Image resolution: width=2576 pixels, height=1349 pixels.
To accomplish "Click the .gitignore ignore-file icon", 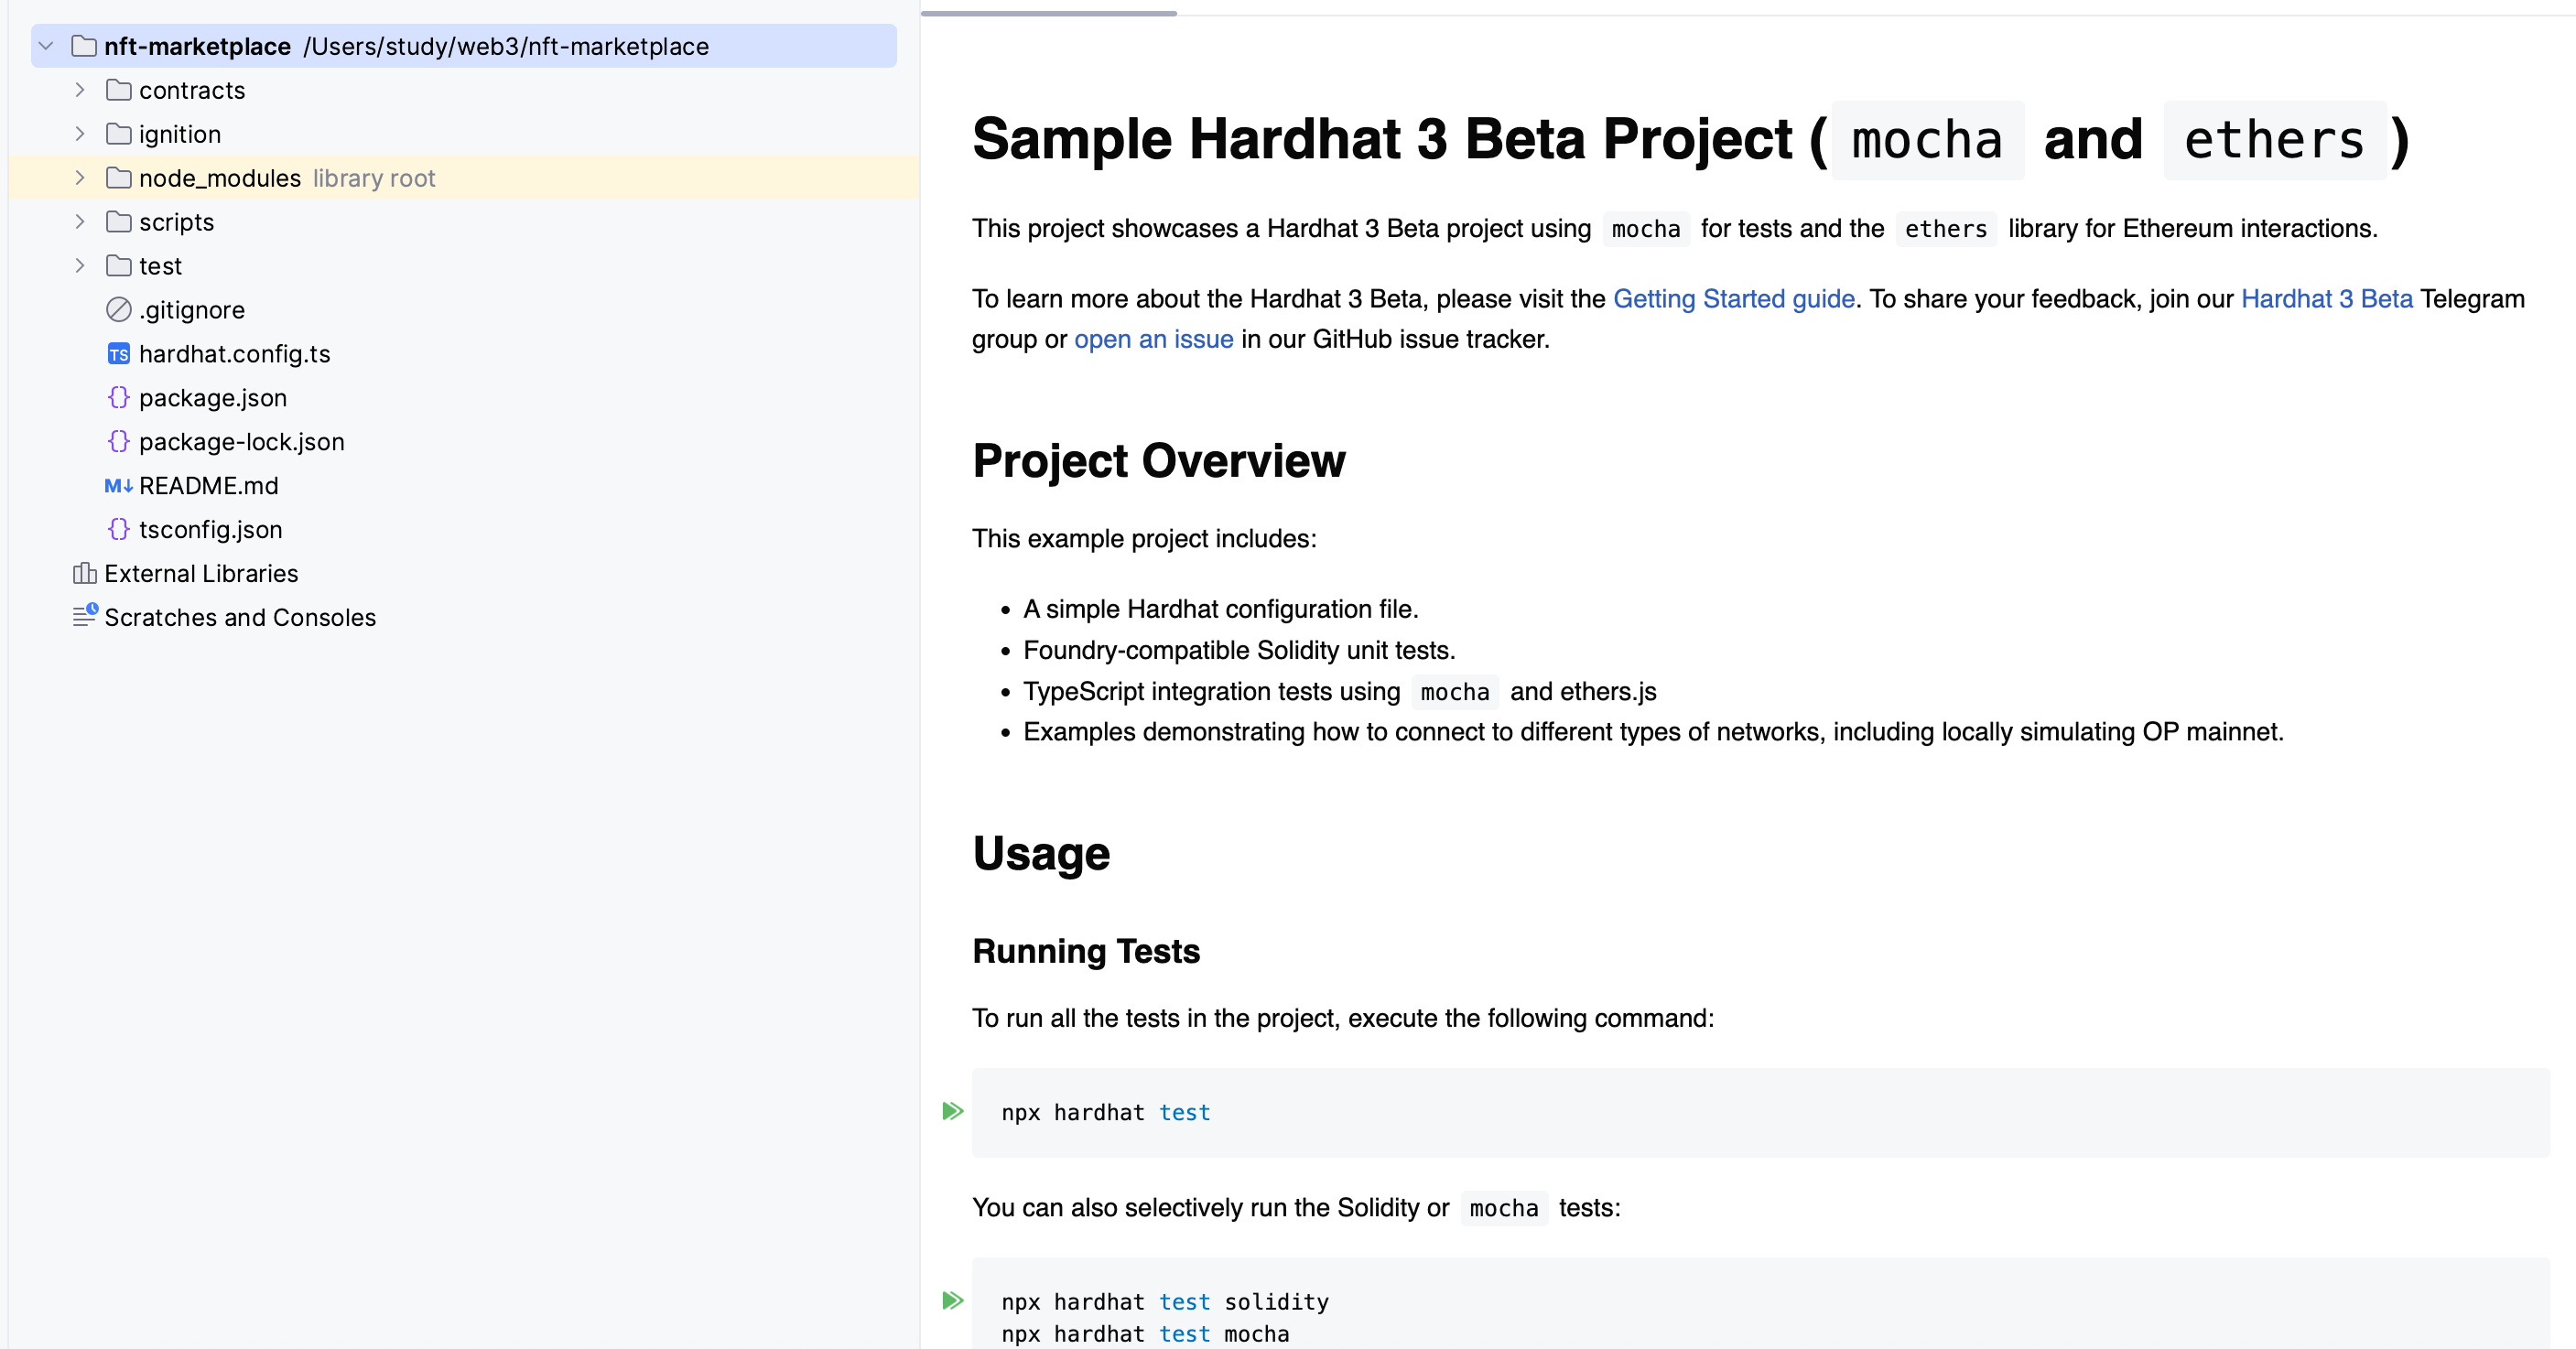I will pos(119,310).
